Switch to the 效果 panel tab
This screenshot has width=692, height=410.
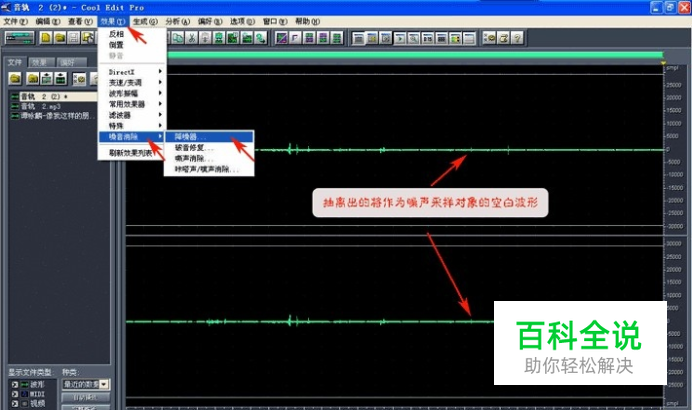click(39, 62)
